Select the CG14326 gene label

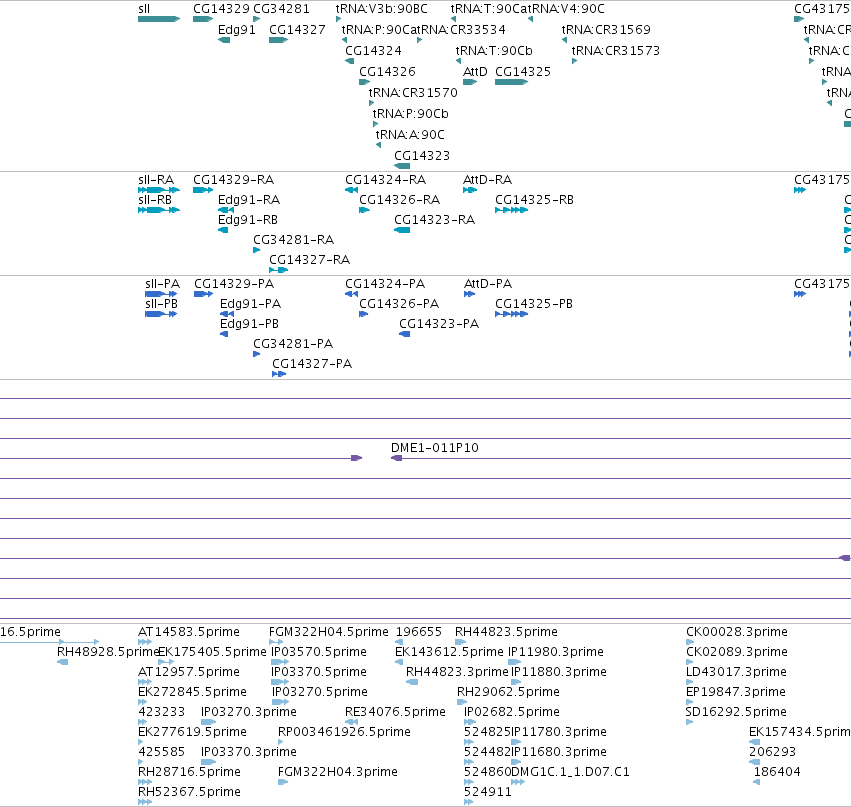tap(388, 72)
